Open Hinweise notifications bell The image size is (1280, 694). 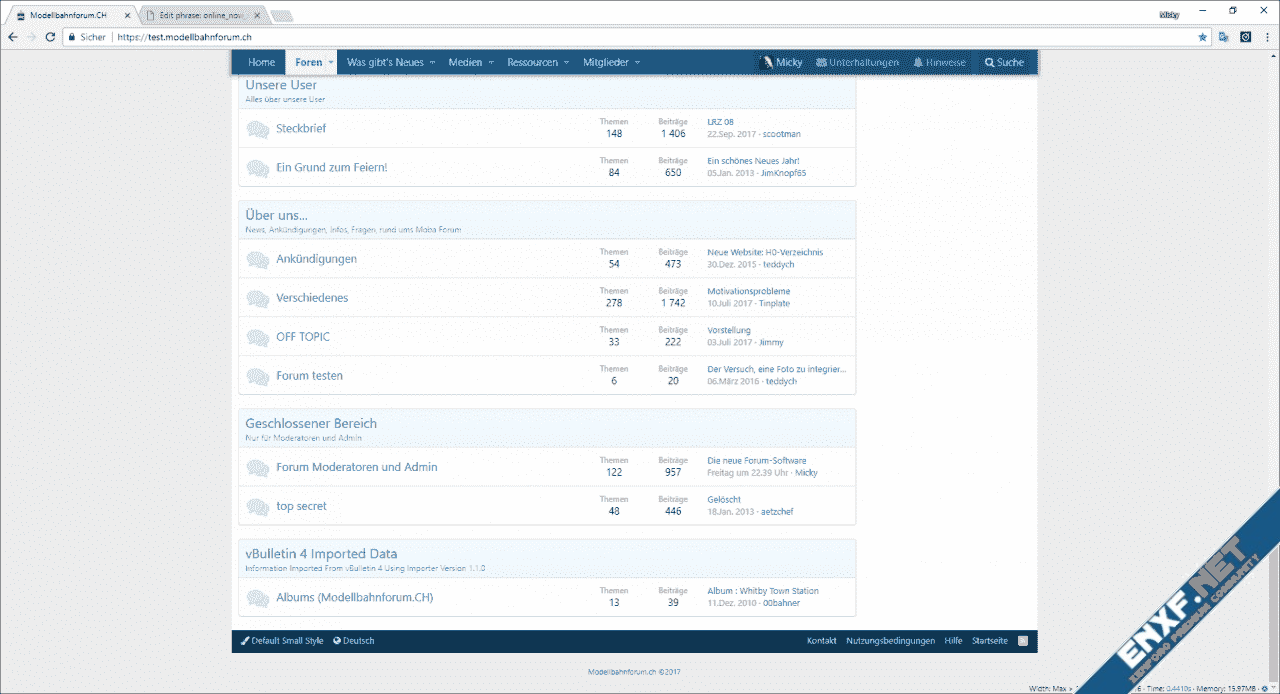click(x=939, y=62)
